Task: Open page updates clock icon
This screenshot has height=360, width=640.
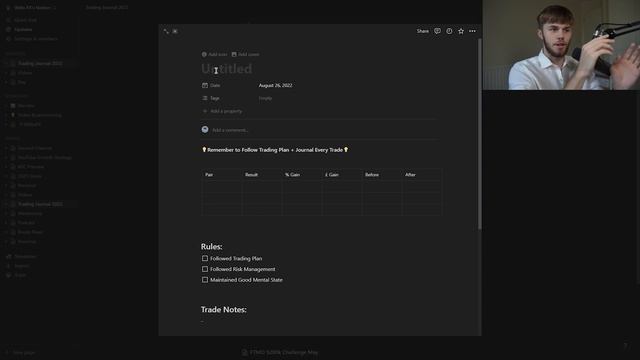Action: tap(449, 31)
